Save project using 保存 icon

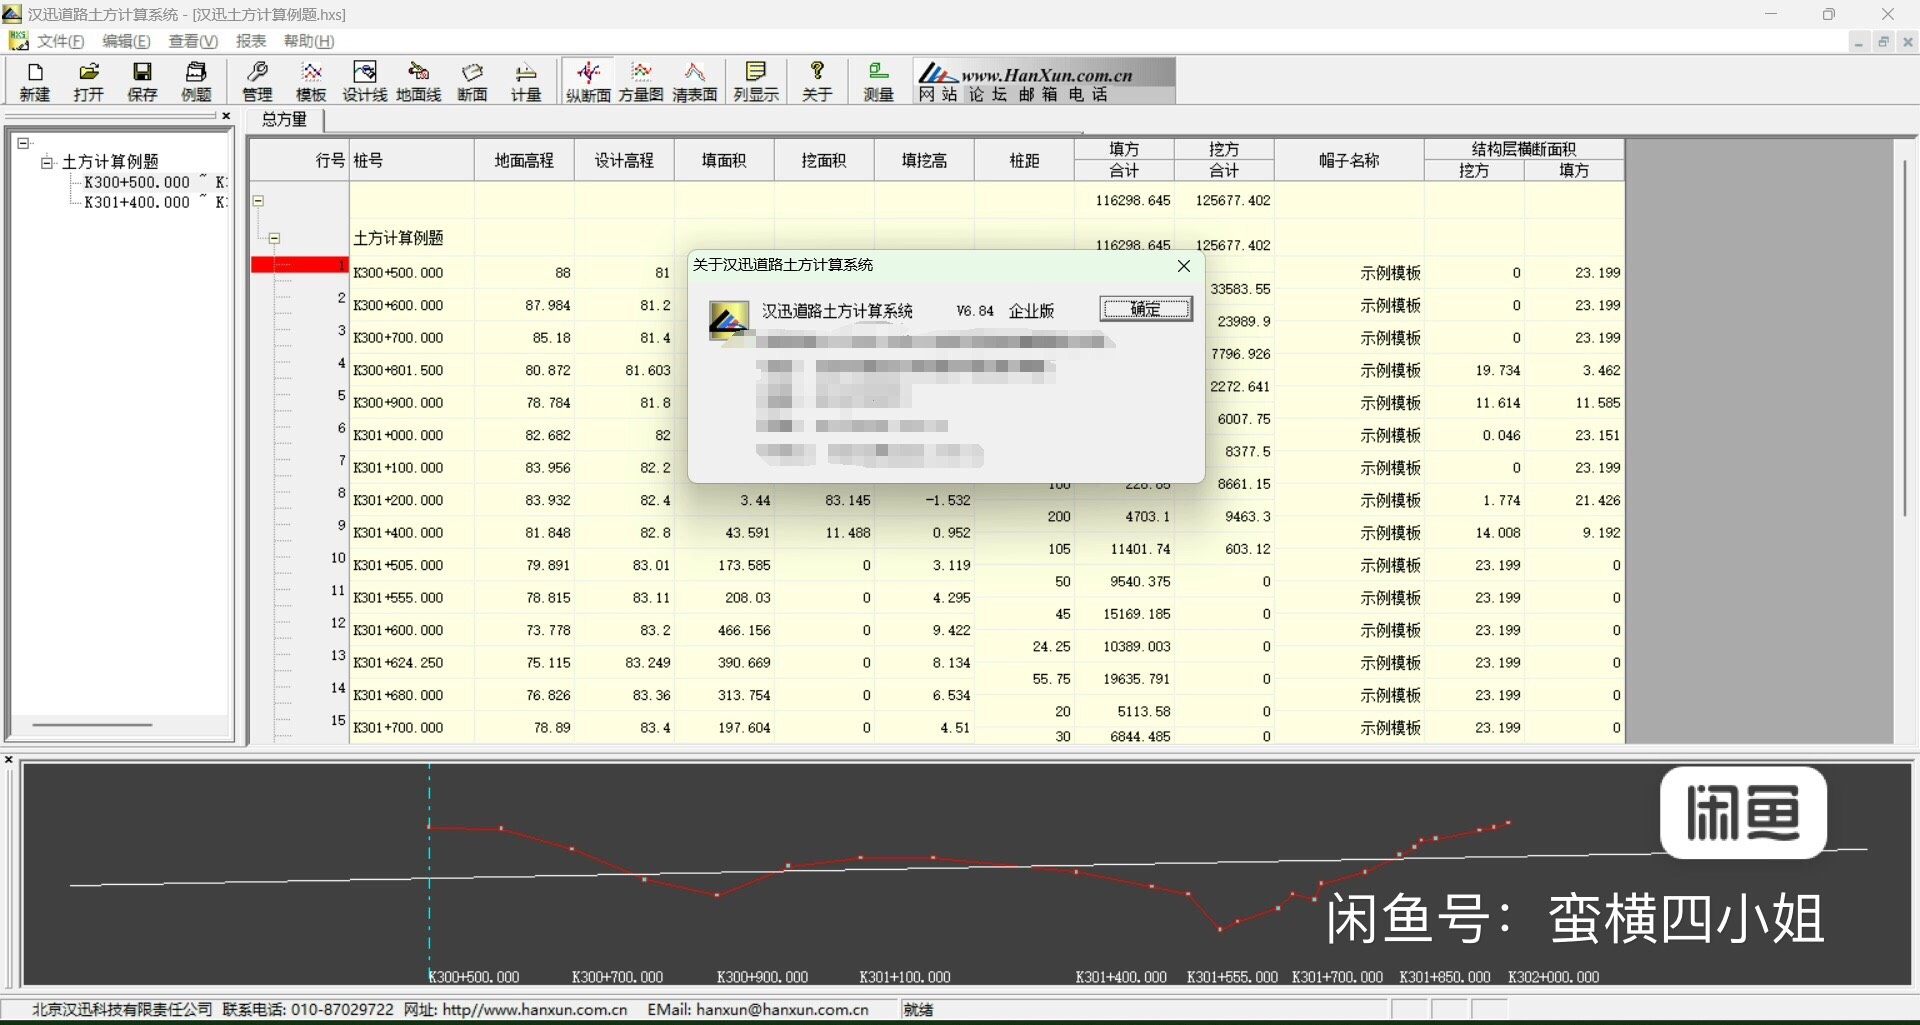click(142, 81)
